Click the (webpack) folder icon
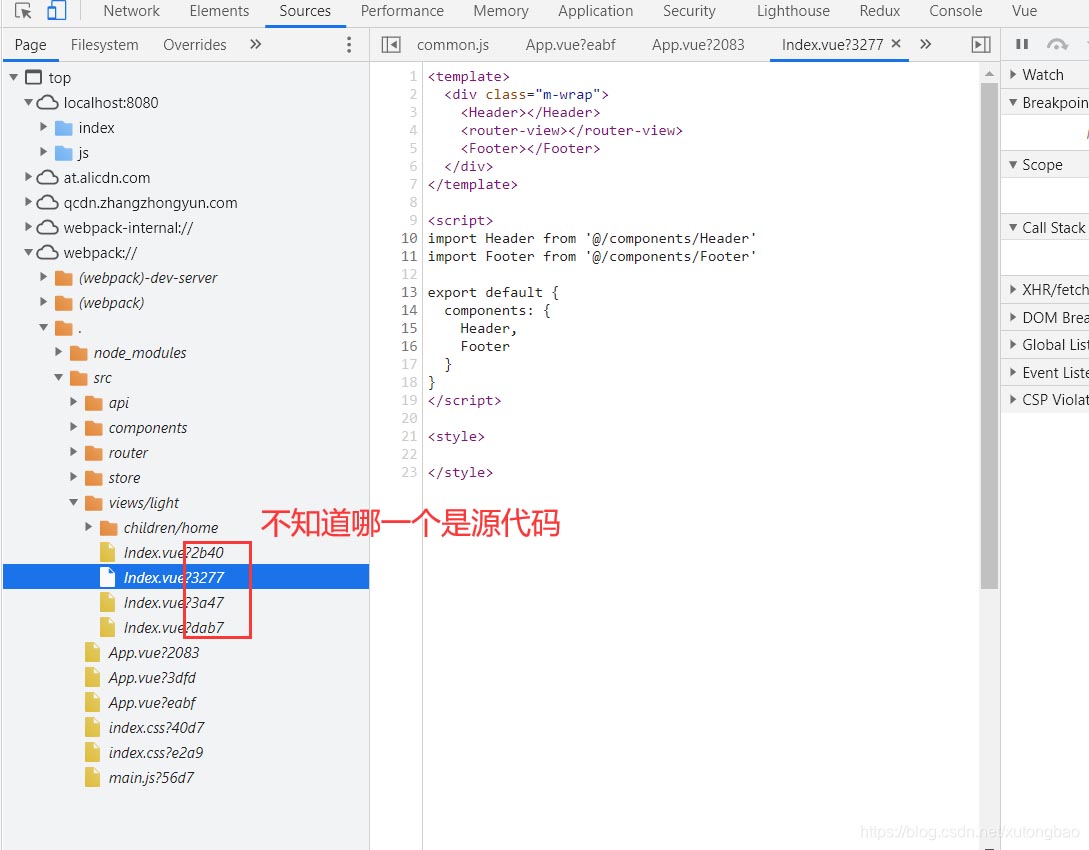Viewport: 1089px width, 850px height. [64, 303]
